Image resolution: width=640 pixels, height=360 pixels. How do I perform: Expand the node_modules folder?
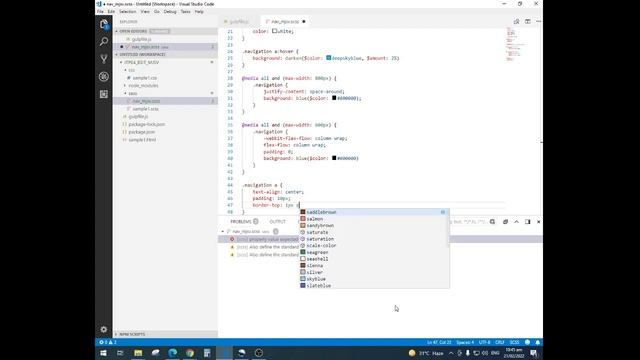click(165, 86)
